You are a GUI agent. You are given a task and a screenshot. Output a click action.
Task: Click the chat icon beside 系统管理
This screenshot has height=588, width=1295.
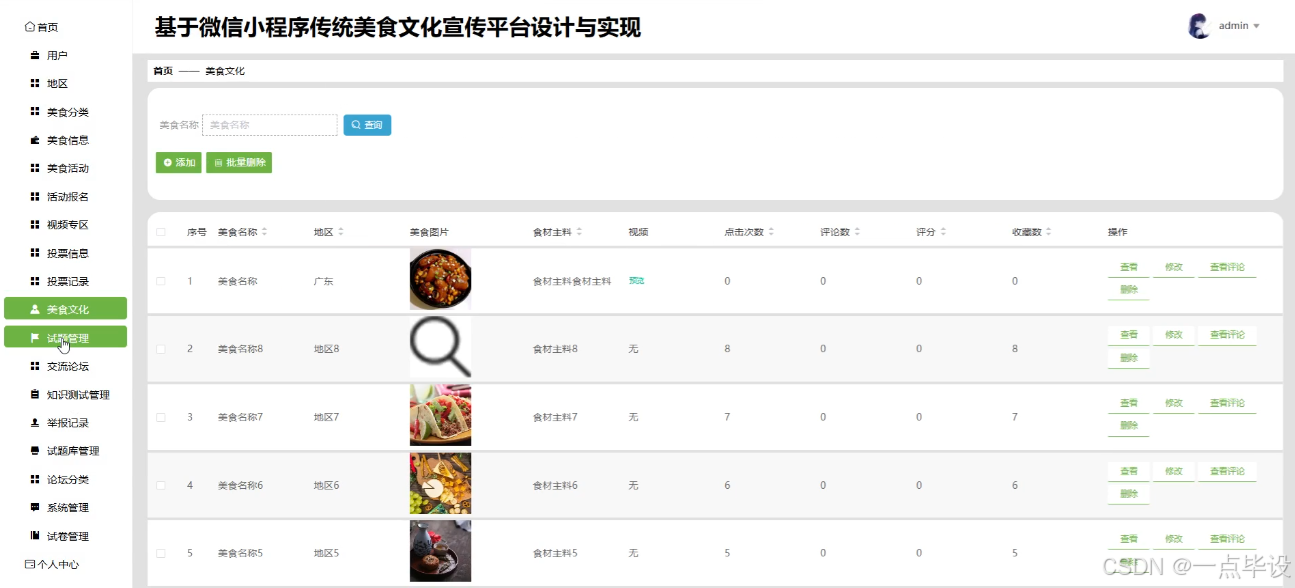point(35,507)
